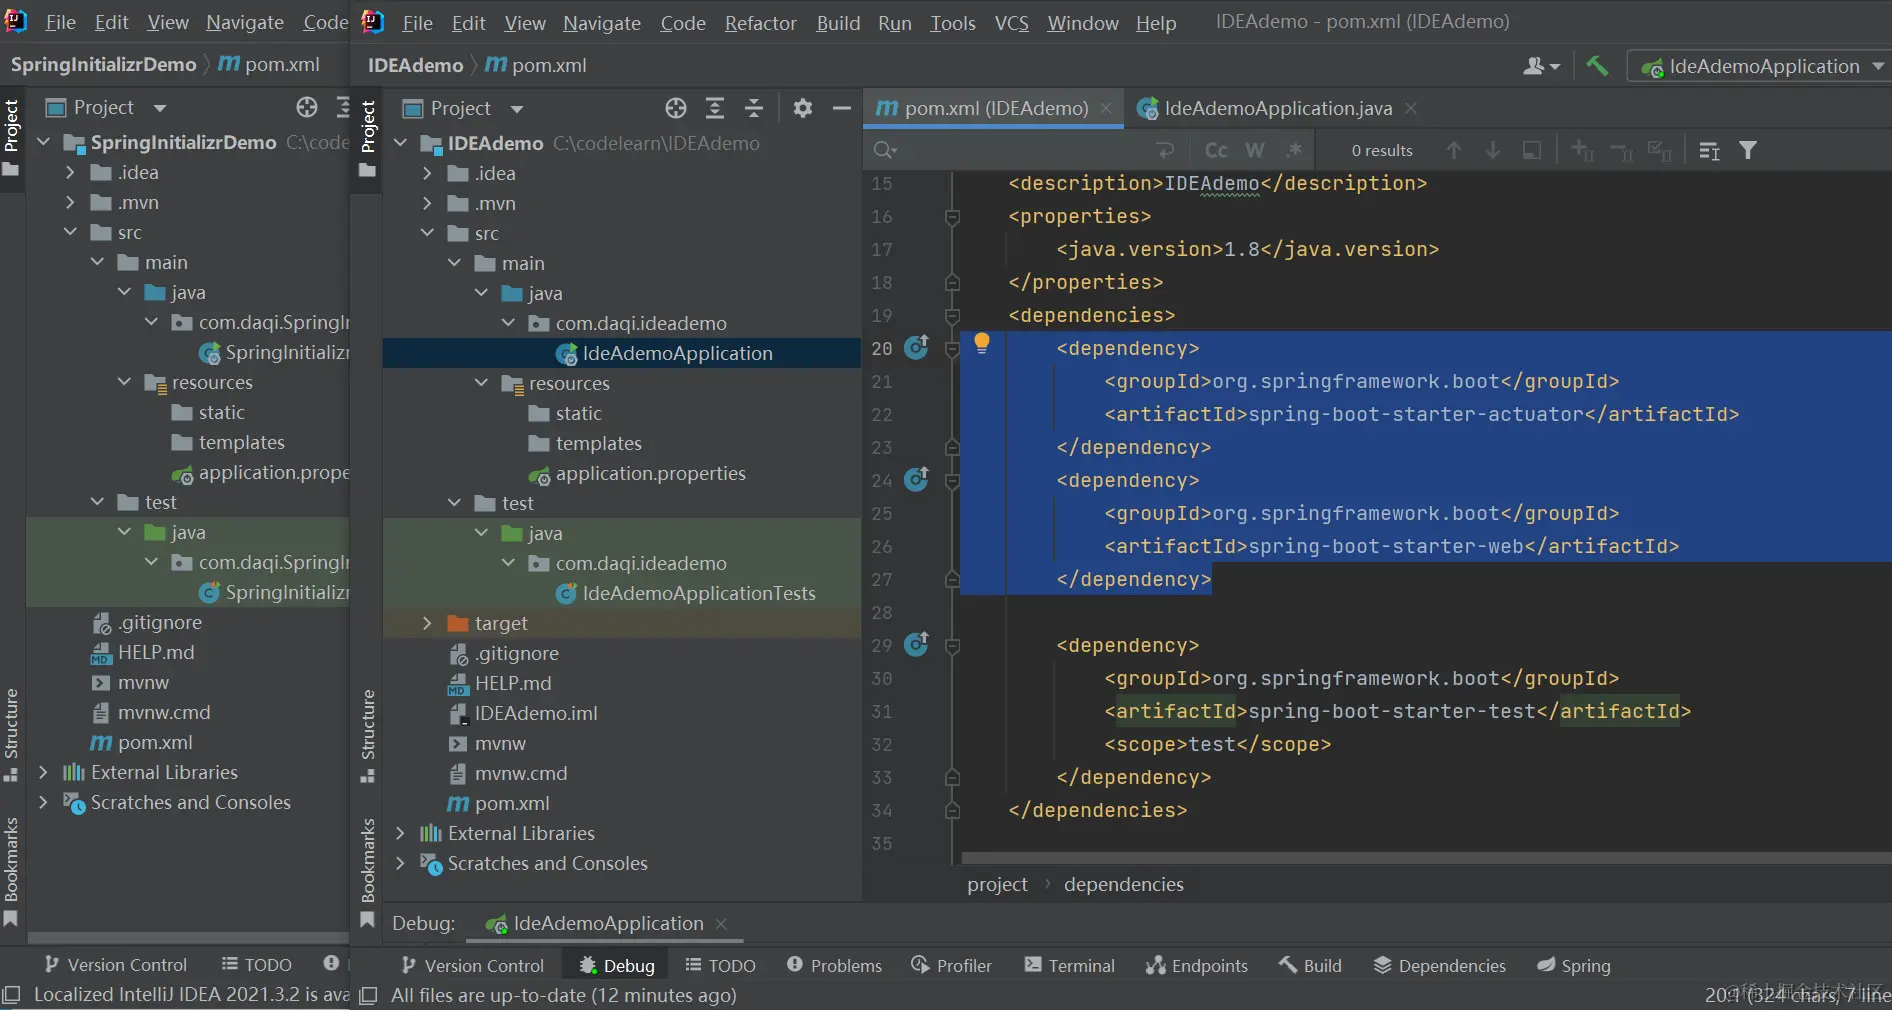Image resolution: width=1892 pixels, height=1010 pixels.
Task: Expand the .idea folder in IDEAdemo tree
Action: (427, 173)
